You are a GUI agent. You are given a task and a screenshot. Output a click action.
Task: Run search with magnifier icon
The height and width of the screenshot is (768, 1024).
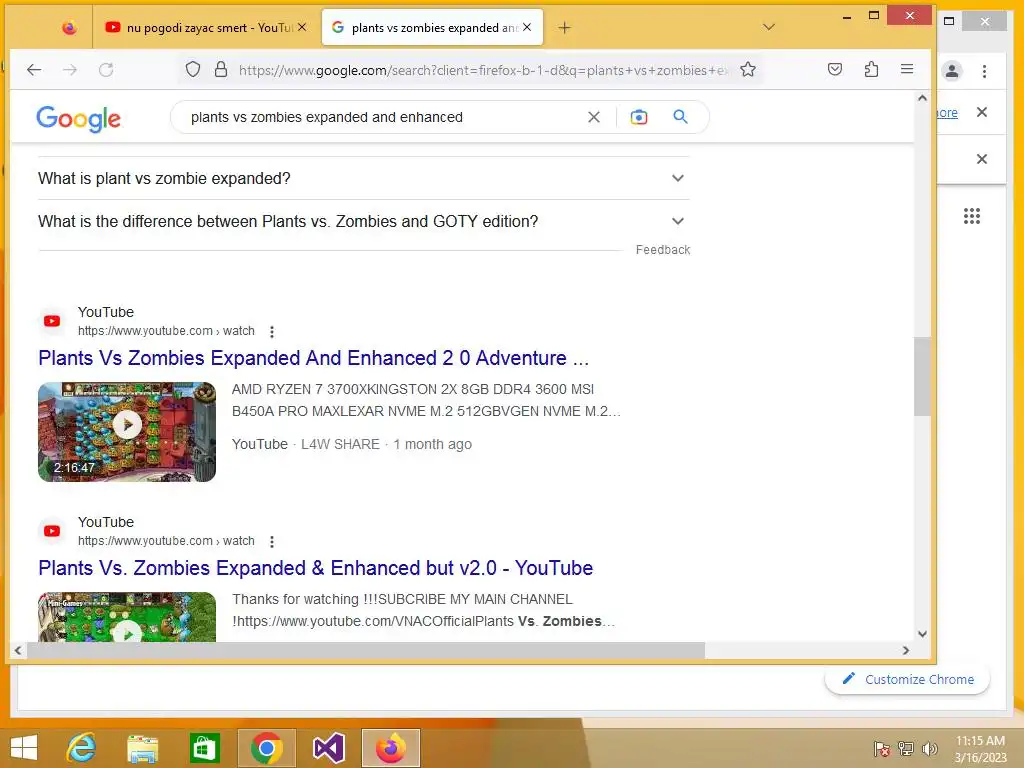680,118
